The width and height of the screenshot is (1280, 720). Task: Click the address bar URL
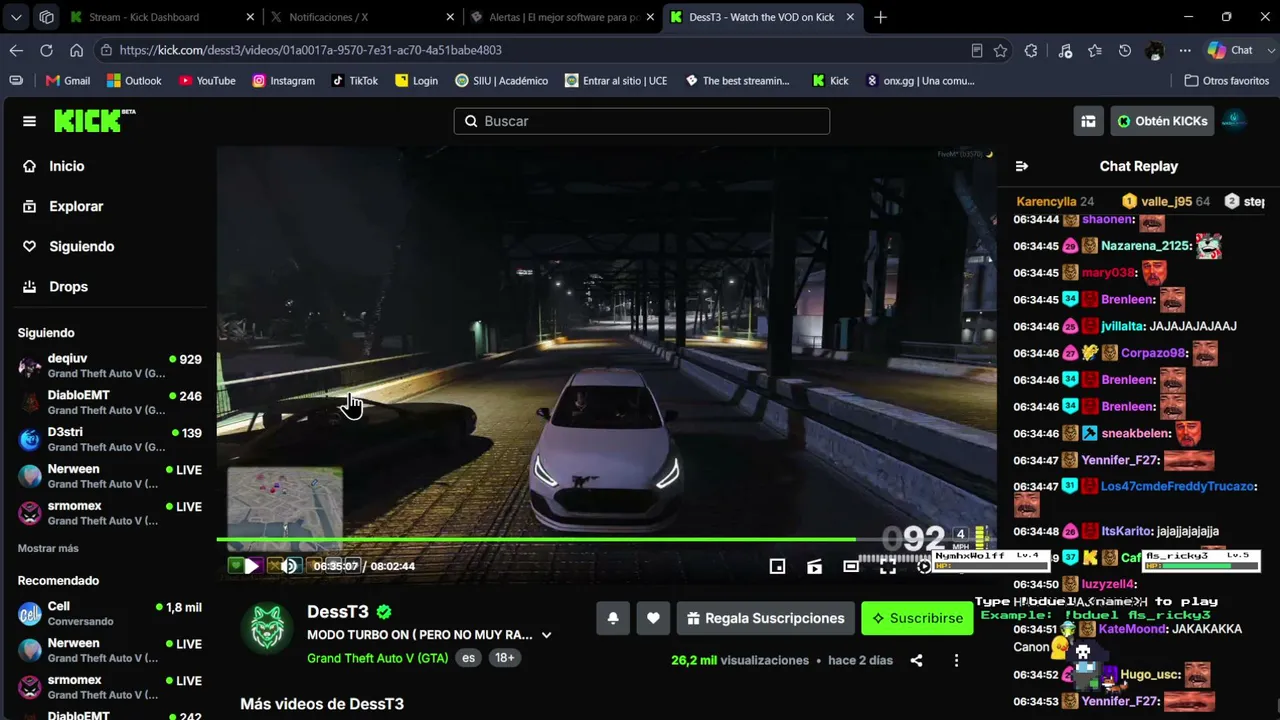tap(310, 50)
